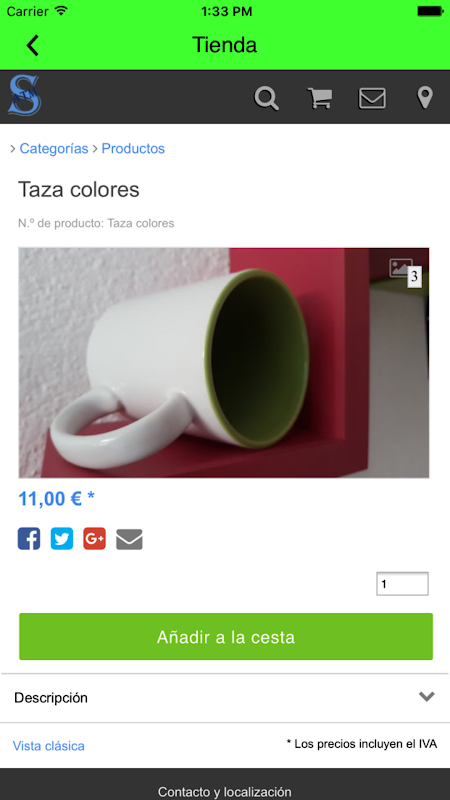450x800 pixels.
Task: Share product by email icon
Action: tap(129, 539)
